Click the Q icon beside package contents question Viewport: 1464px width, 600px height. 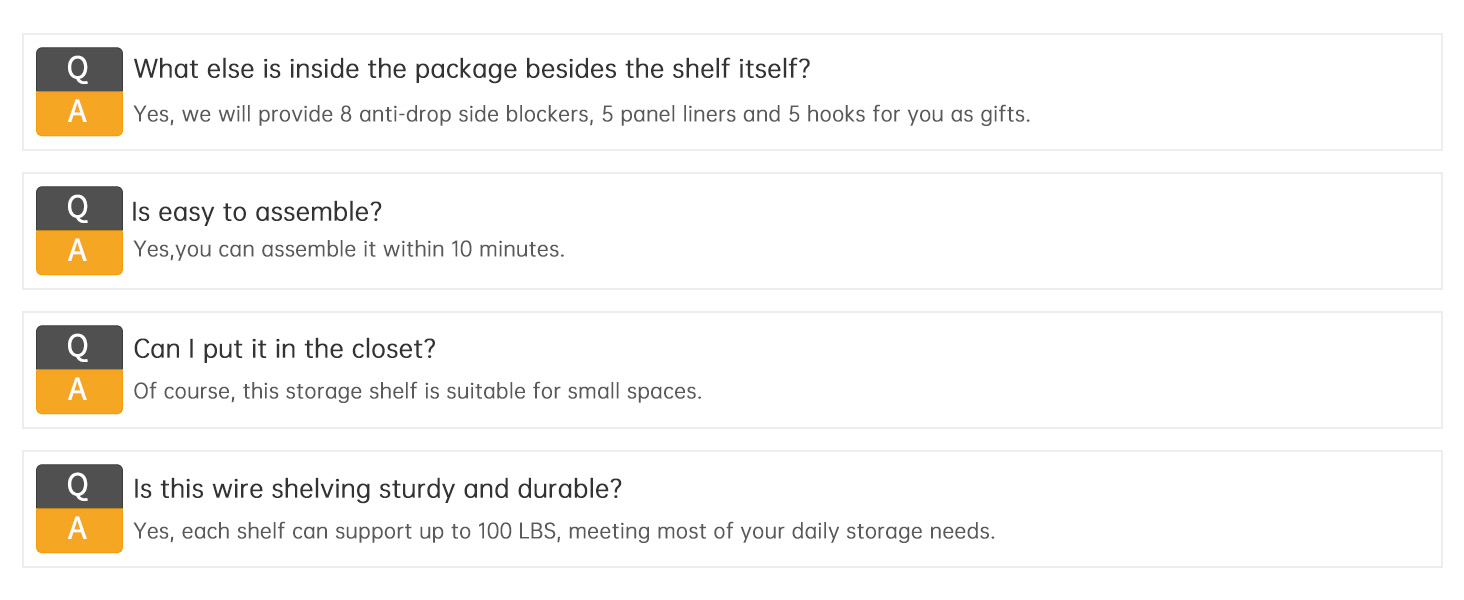point(79,69)
